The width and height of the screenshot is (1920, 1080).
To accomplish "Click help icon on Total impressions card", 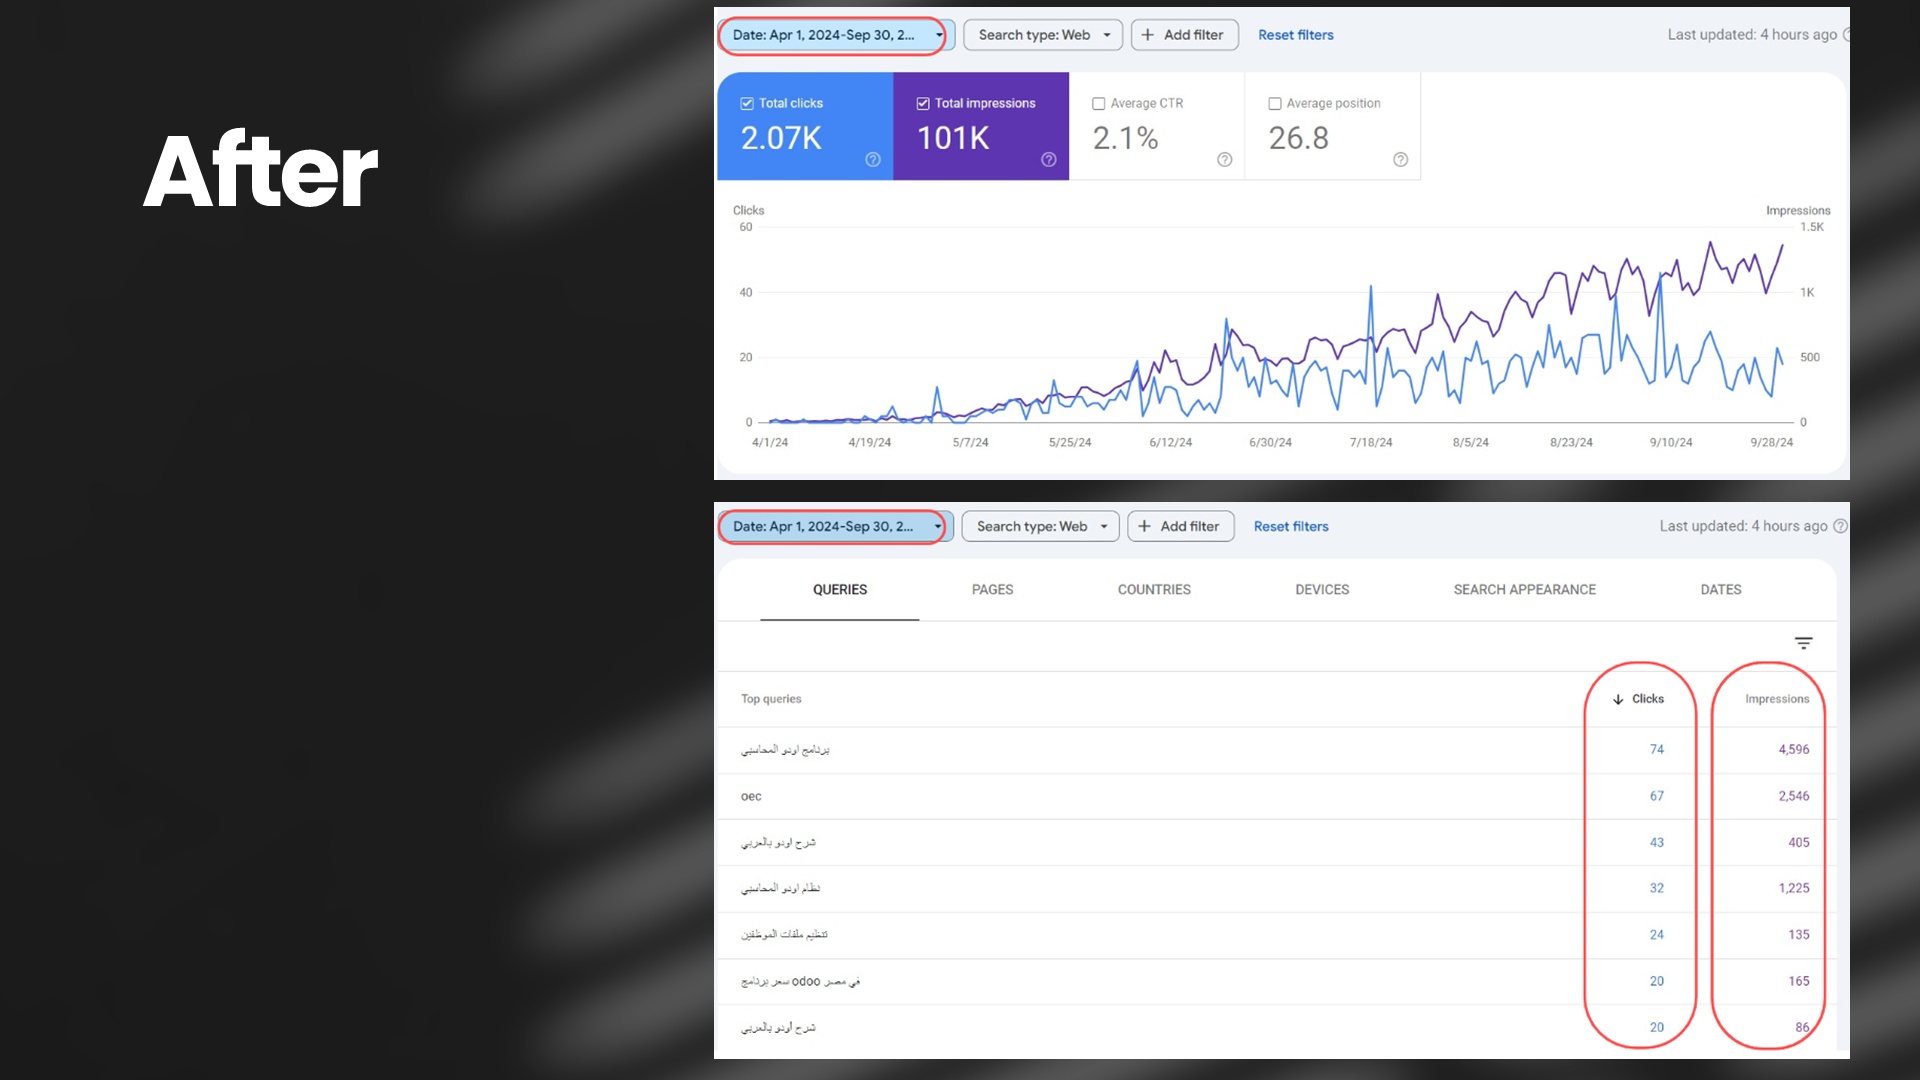I will pyautogui.click(x=1048, y=160).
